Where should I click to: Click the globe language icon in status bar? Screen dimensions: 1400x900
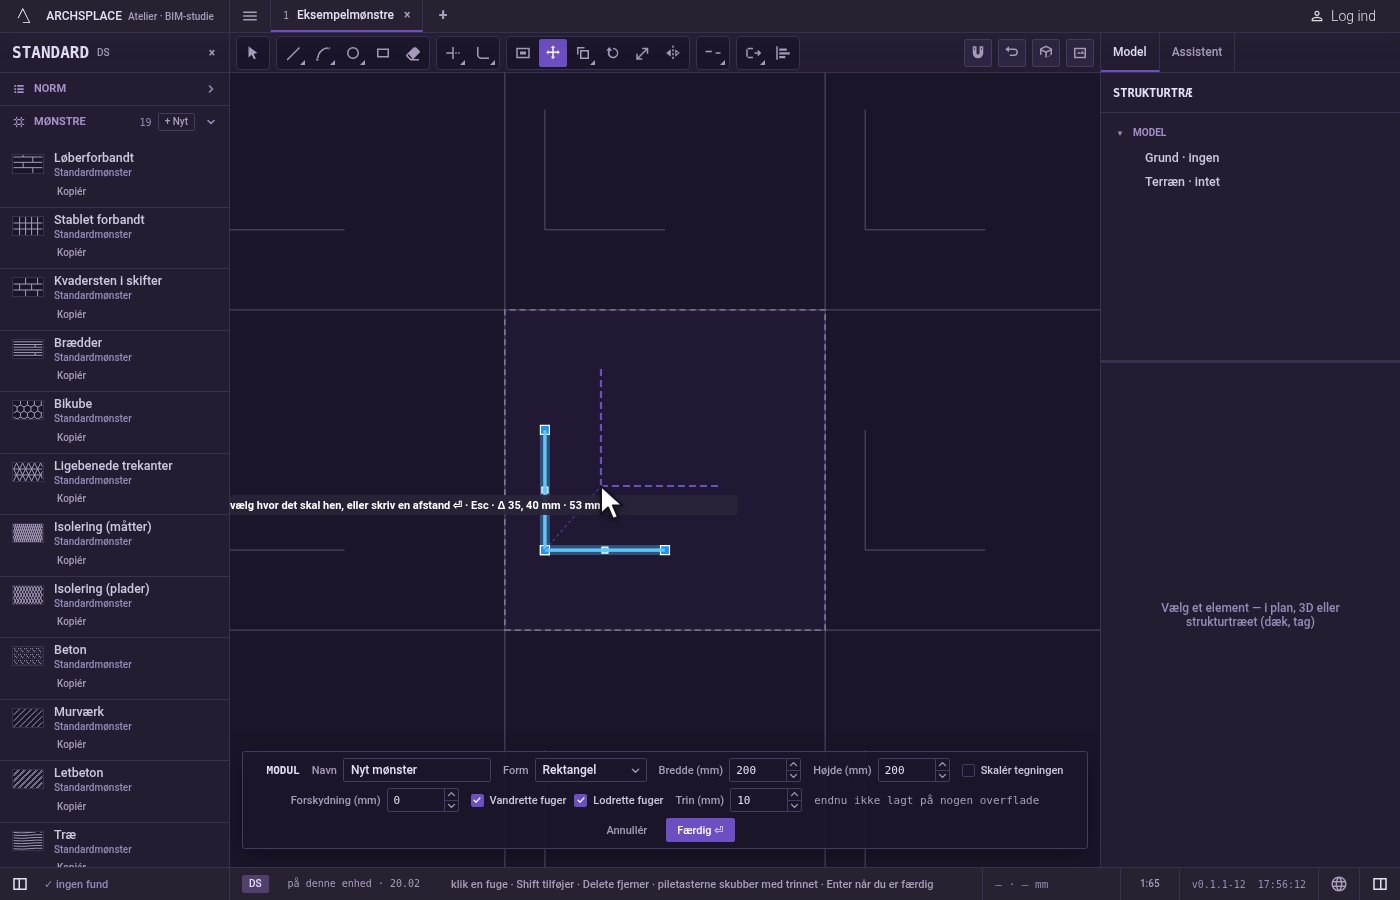(1339, 884)
